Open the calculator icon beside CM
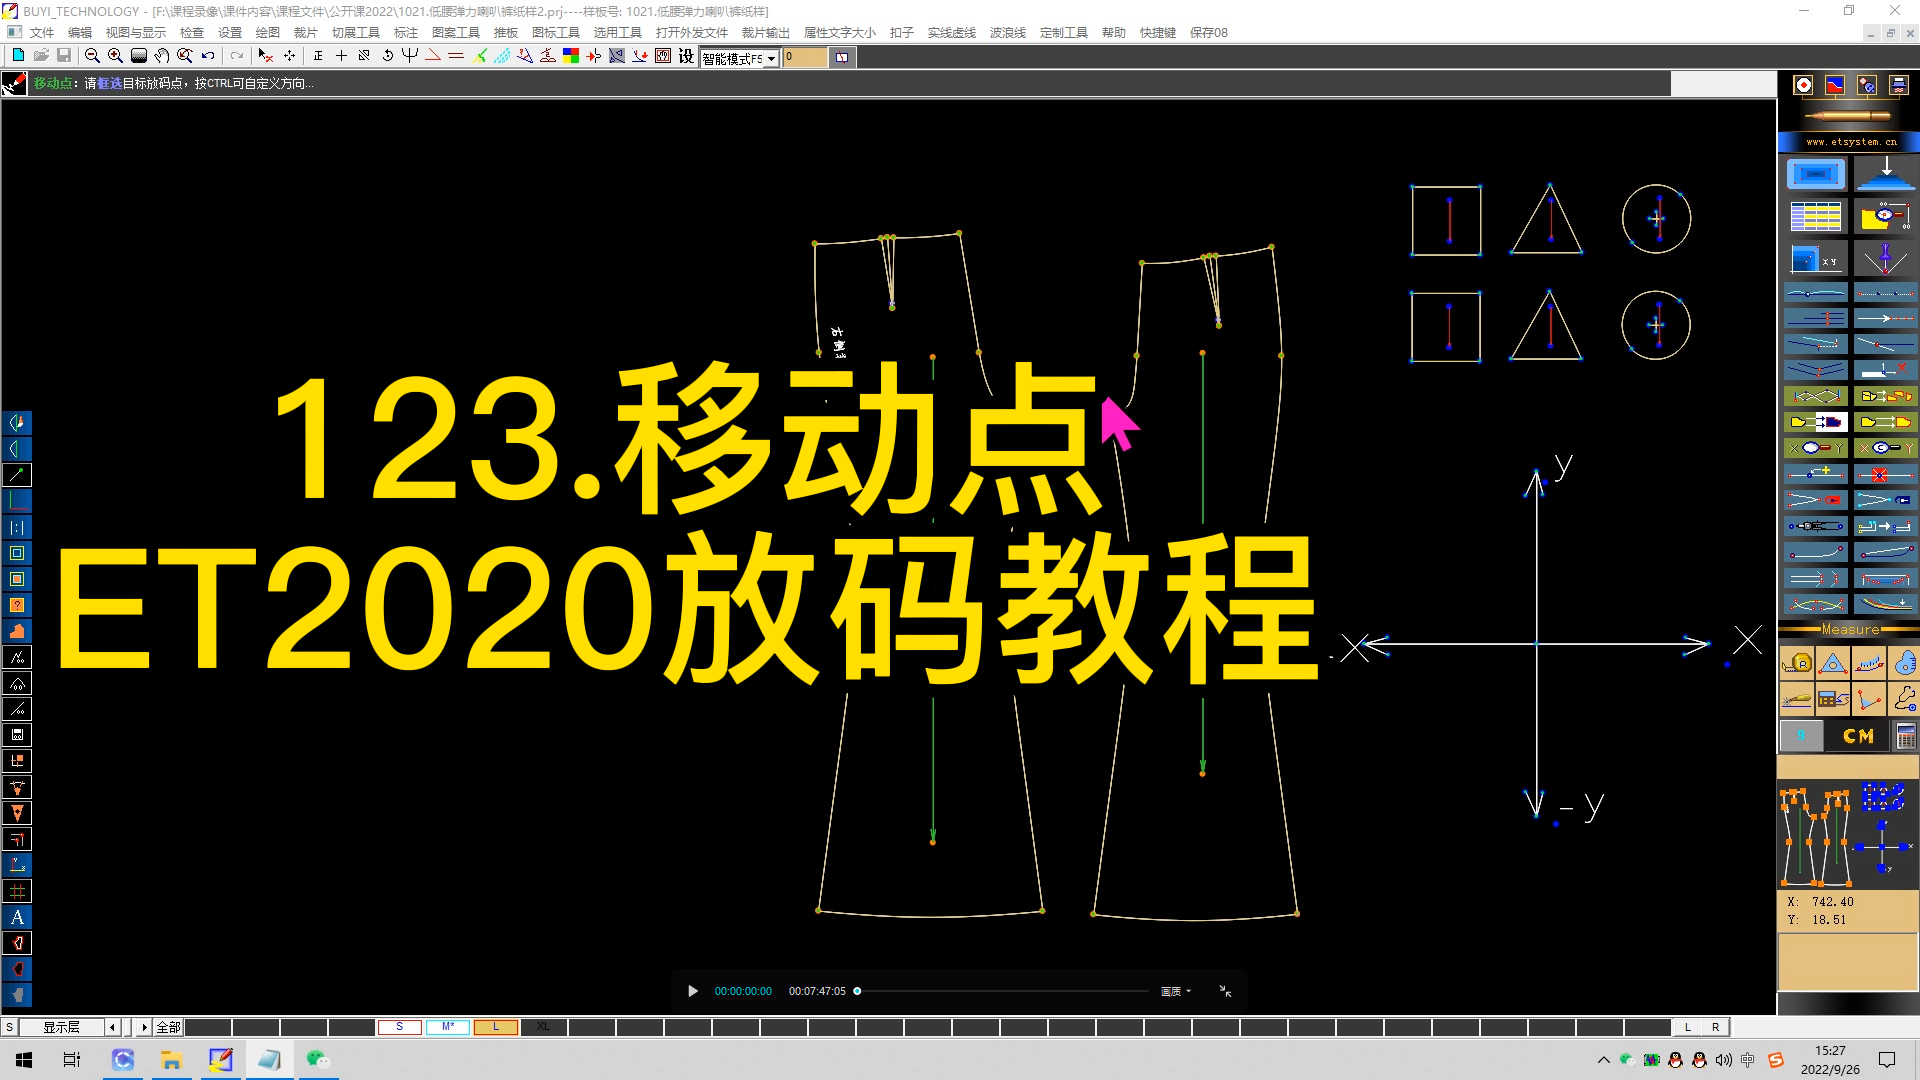Viewport: 1920px width, 1080px height. tap(1905, 736)
